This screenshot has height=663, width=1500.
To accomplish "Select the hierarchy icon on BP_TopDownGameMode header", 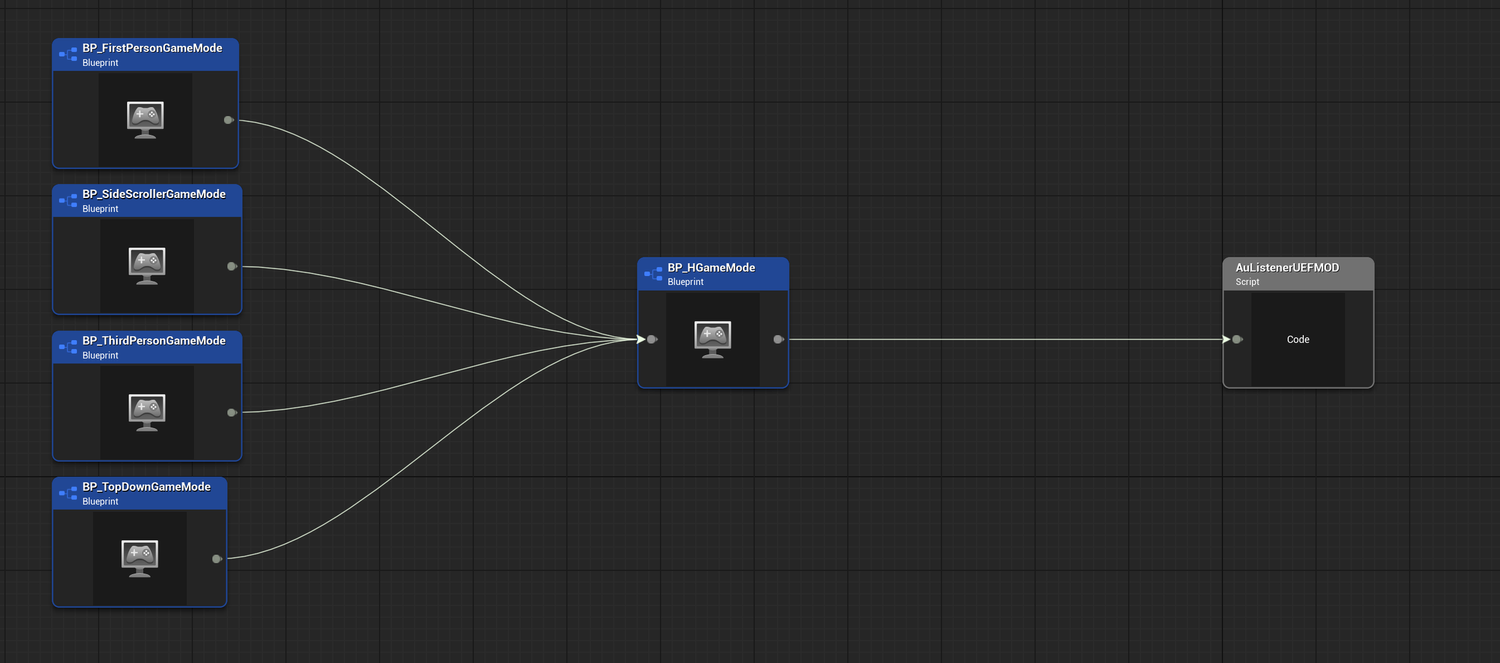I will point(67,493).
